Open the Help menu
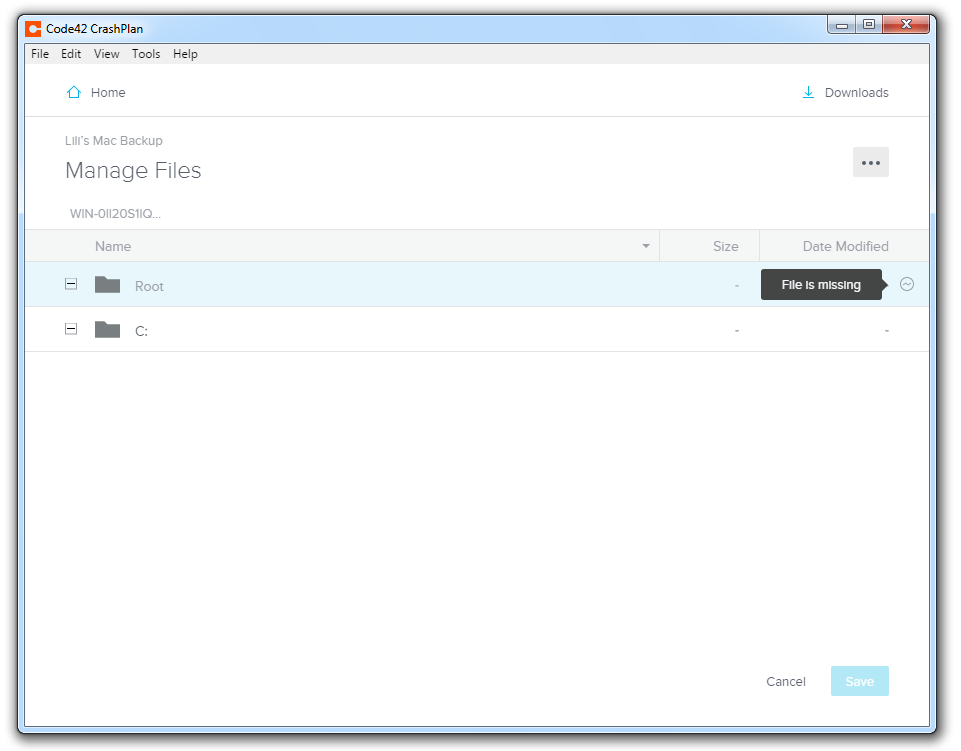Image resolution: width=961 pixels, height=751 pixels. point(185,54)
